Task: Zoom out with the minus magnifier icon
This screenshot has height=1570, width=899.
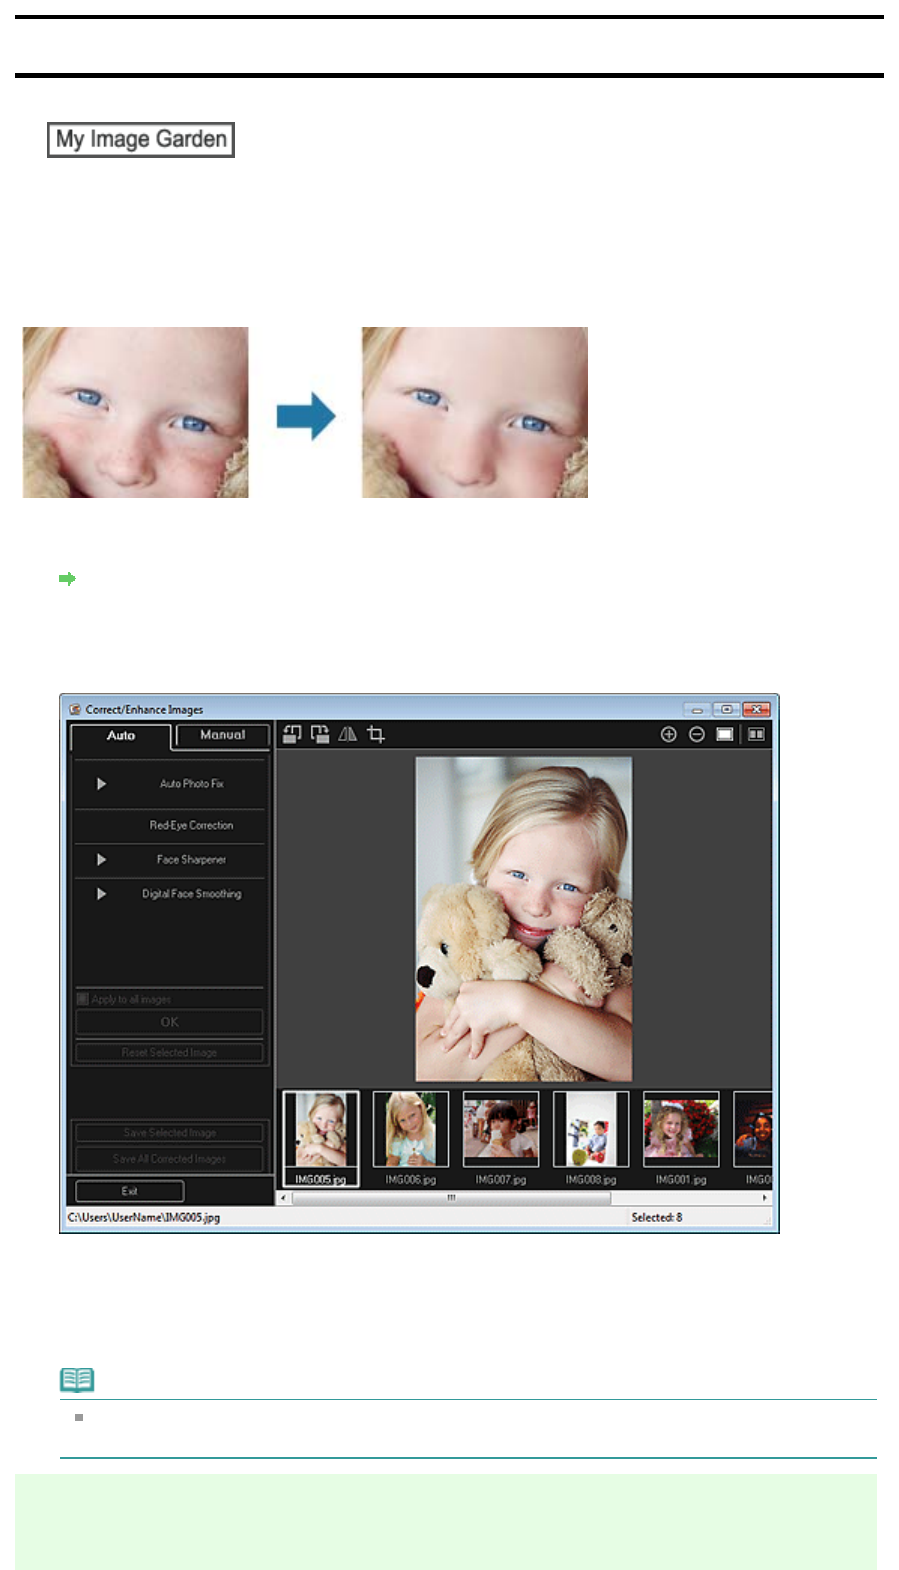Action: (x=697, y=734)
